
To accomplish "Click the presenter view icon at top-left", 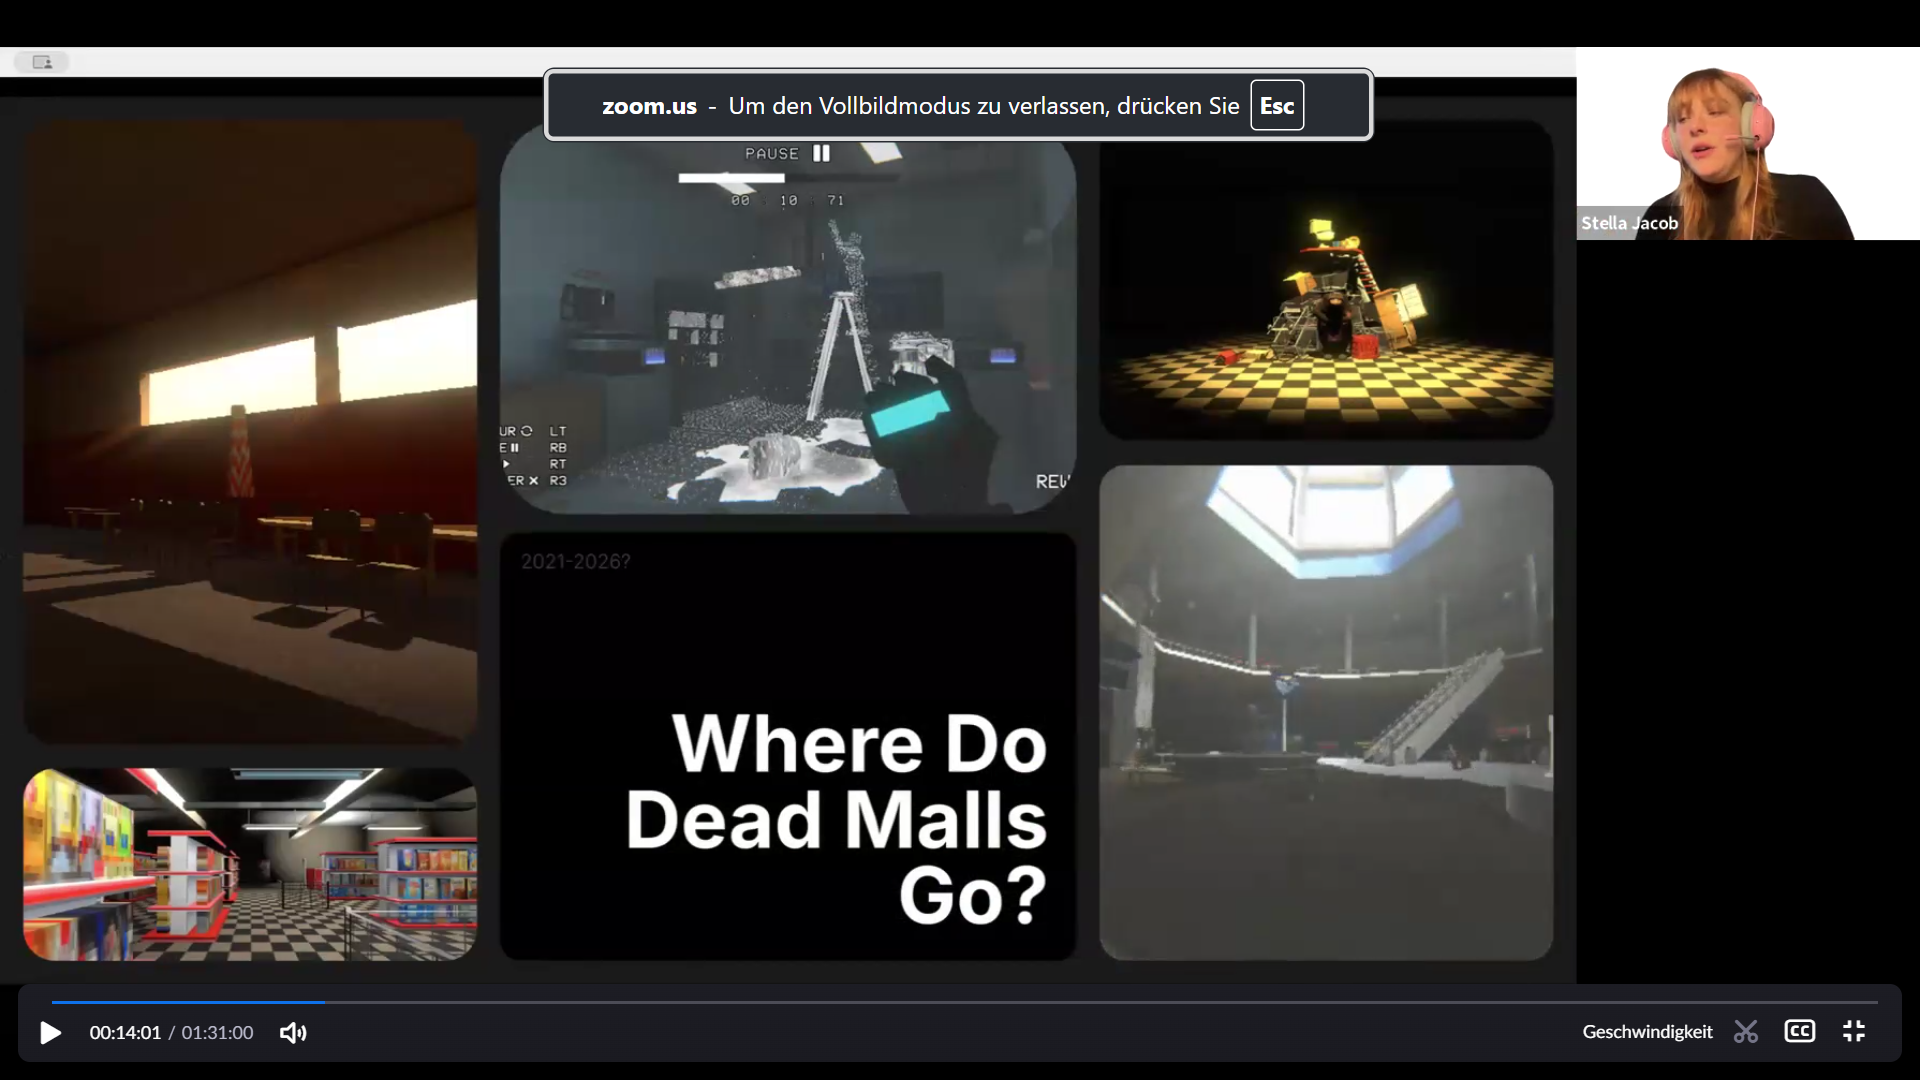I will point(42,62).
